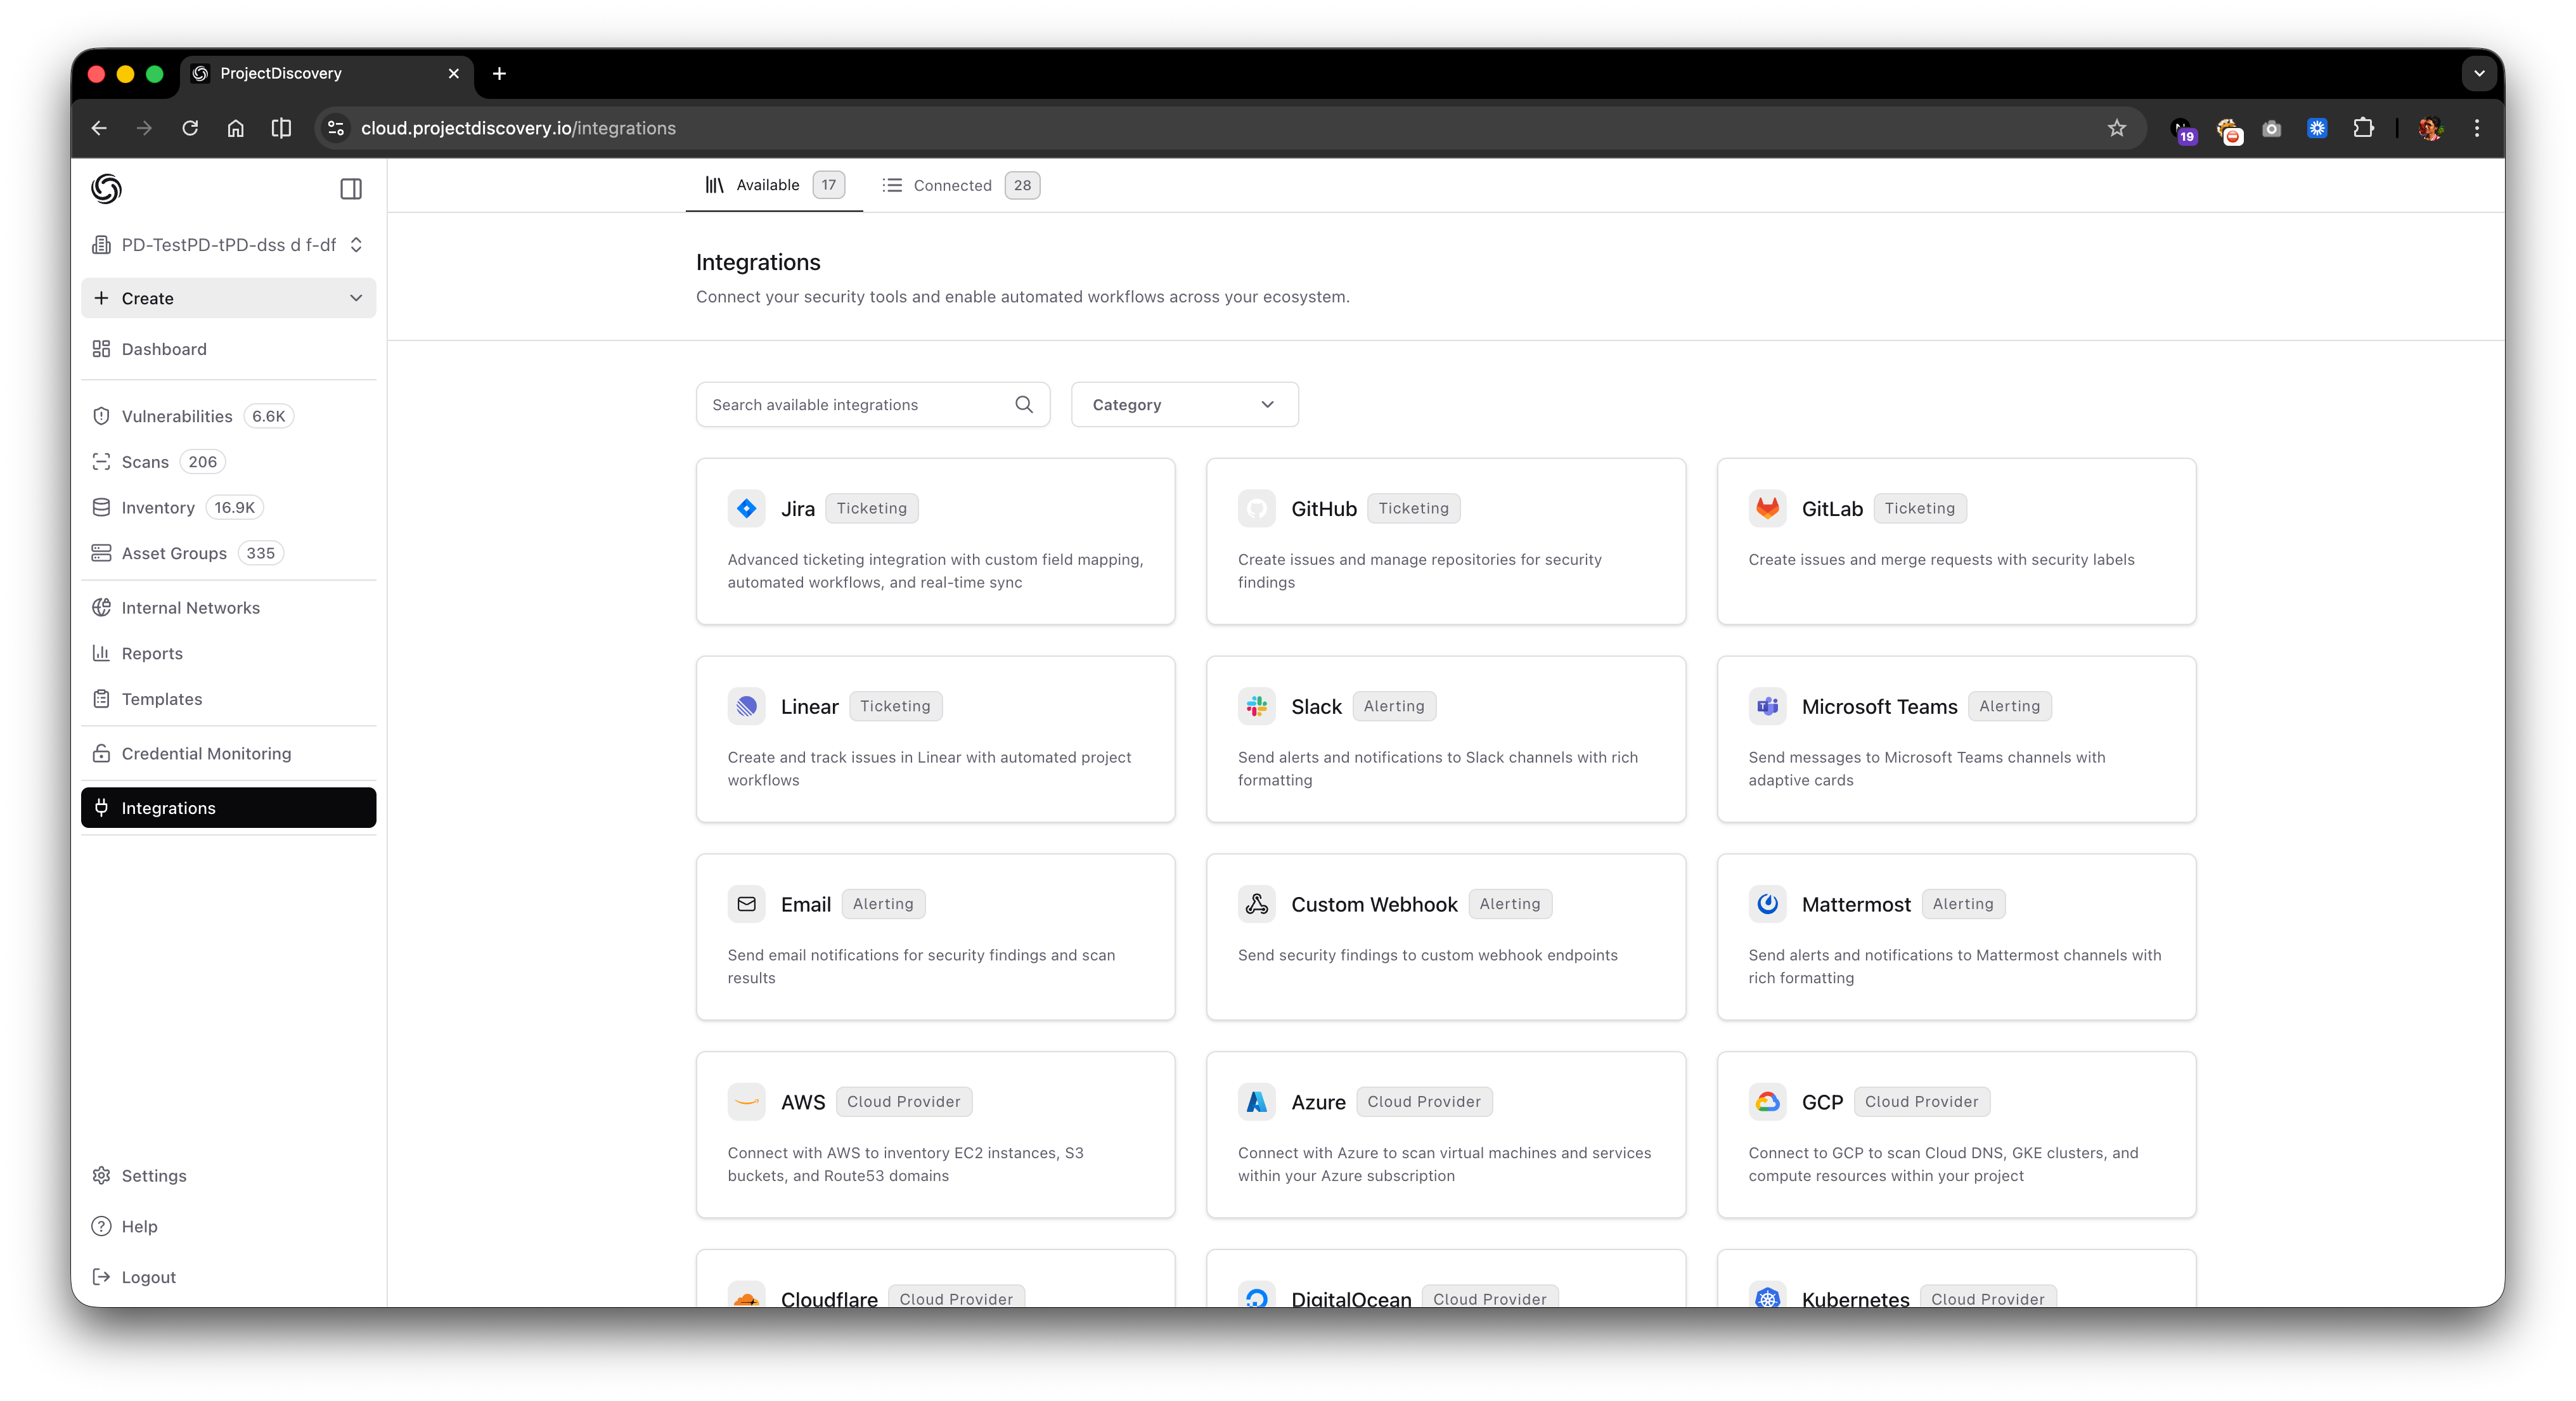Image resolution: width=2576 pixels, height=1401 pixels.
Task: Expand the Create menu
Action: [228, 298]
